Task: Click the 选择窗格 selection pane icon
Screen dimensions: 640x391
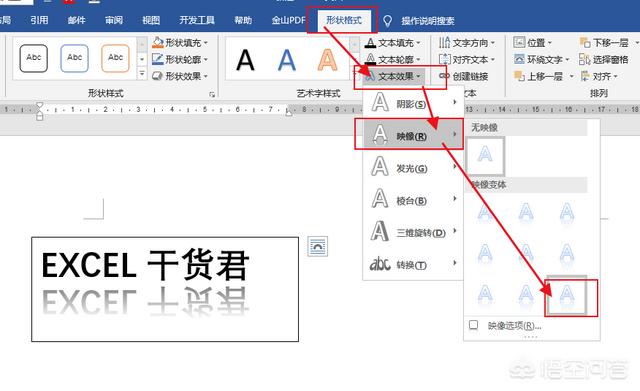Action: coord(584,60)
